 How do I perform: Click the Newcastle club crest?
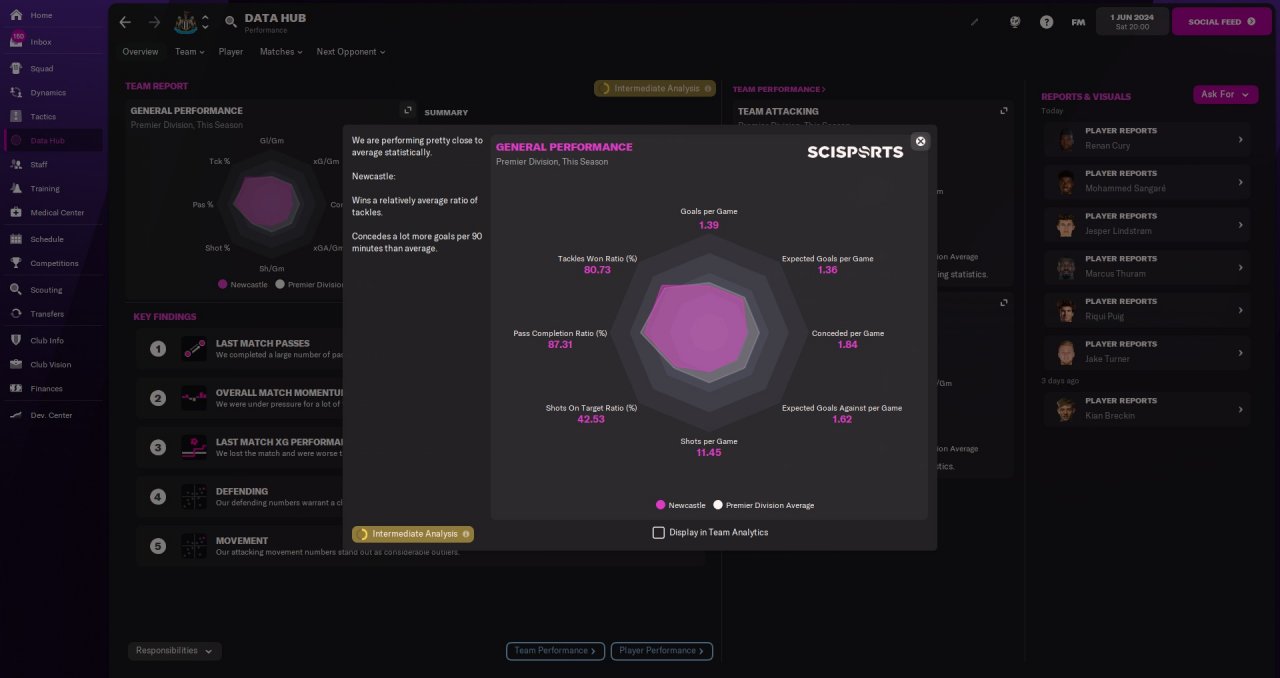pos(185,21)
